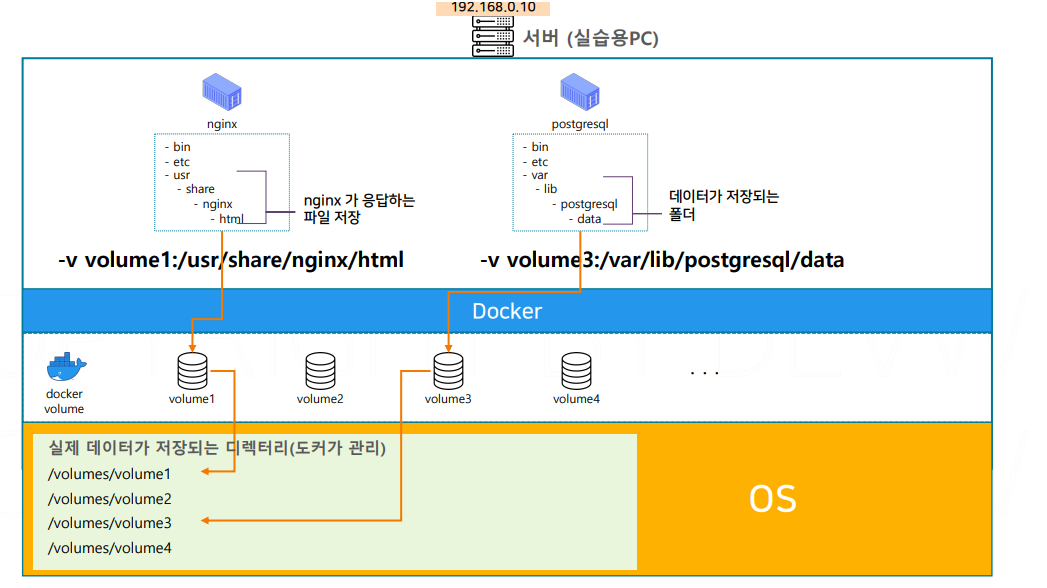Click the volume1 caption text

coord(192,399)
